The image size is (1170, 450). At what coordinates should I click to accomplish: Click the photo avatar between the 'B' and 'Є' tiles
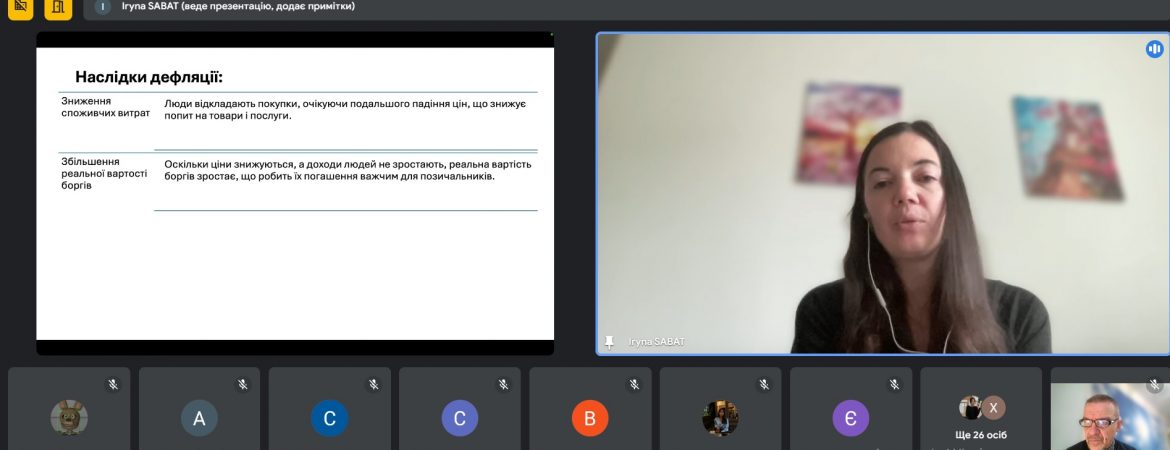[x=720, y=418]
